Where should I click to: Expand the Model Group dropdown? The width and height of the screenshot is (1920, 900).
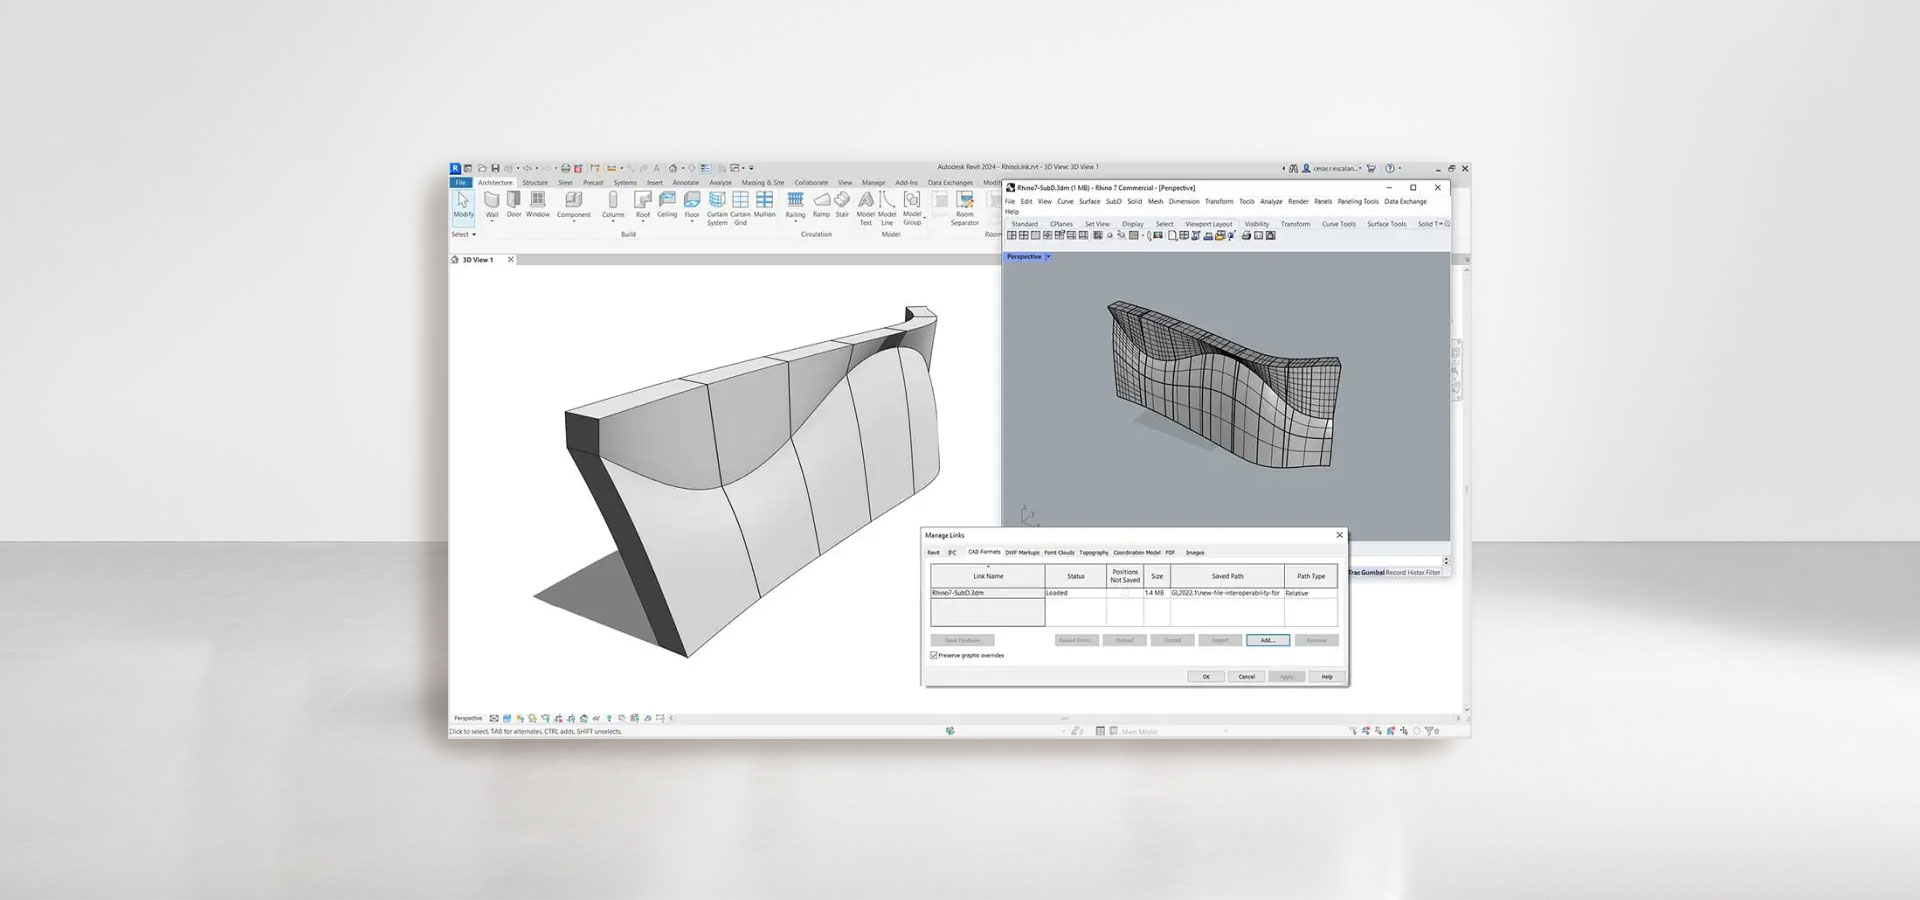[x=924, y=217]
